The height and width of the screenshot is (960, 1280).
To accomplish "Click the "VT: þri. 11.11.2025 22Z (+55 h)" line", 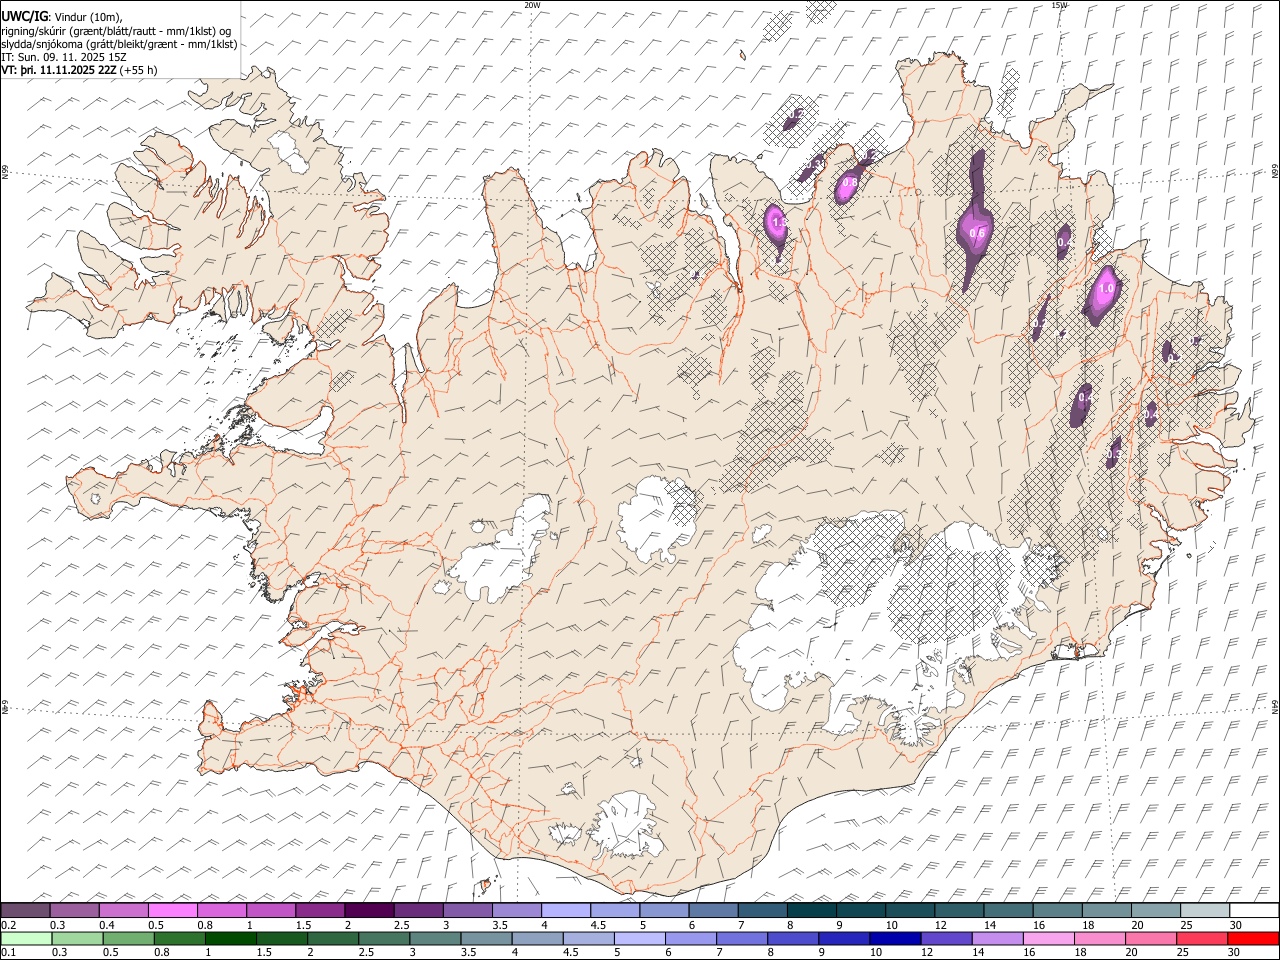I will coord(79,70).
